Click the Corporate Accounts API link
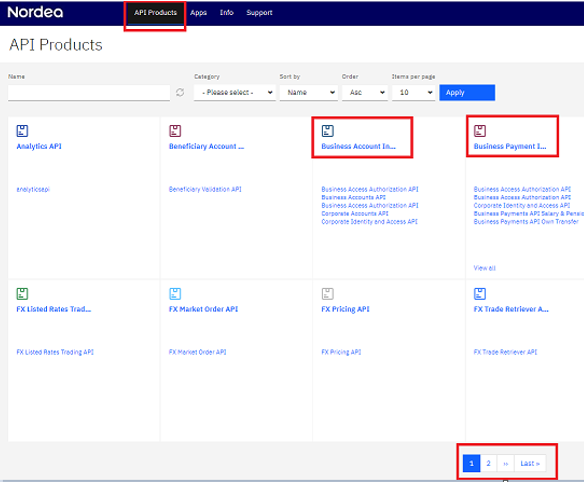Image resolution: width=584 pixels, height=482 pixels. pos(355,213)
